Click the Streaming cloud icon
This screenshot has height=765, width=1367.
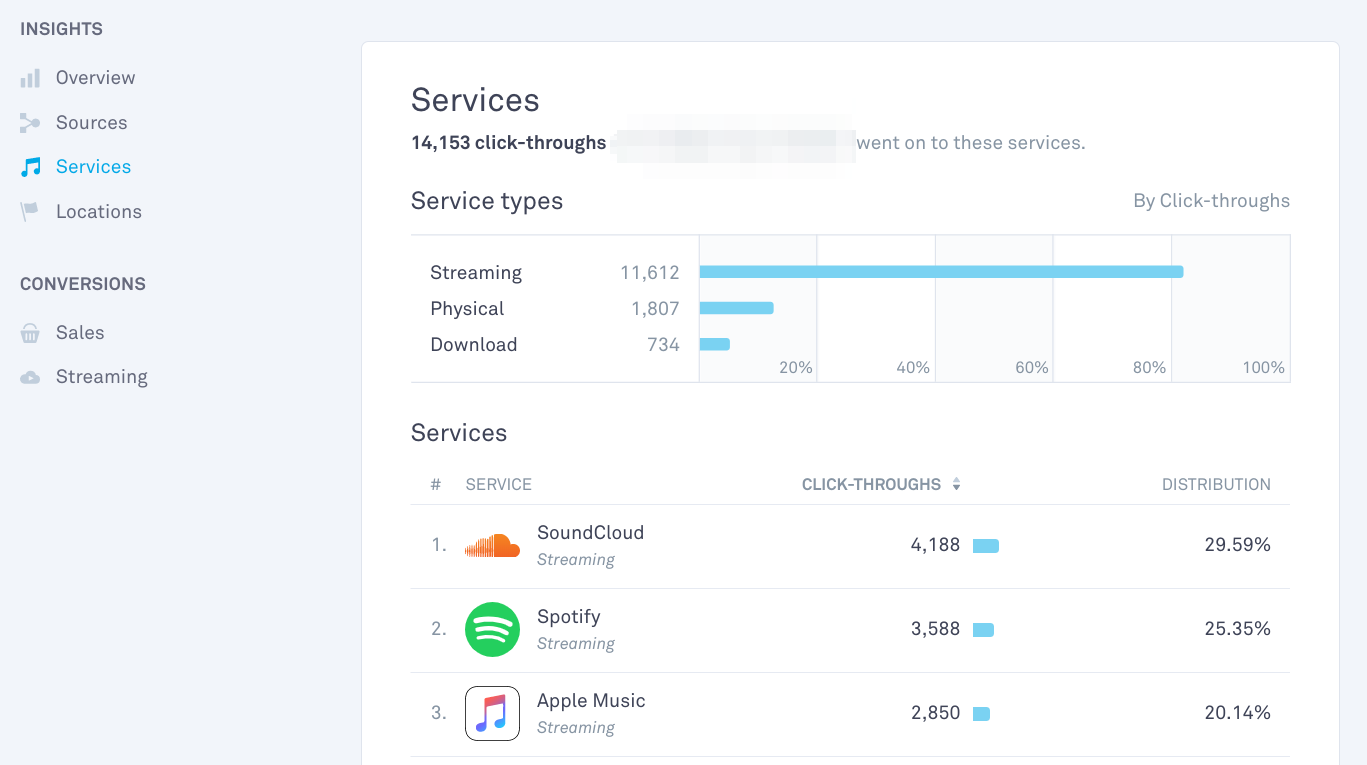tap(30, 377)
